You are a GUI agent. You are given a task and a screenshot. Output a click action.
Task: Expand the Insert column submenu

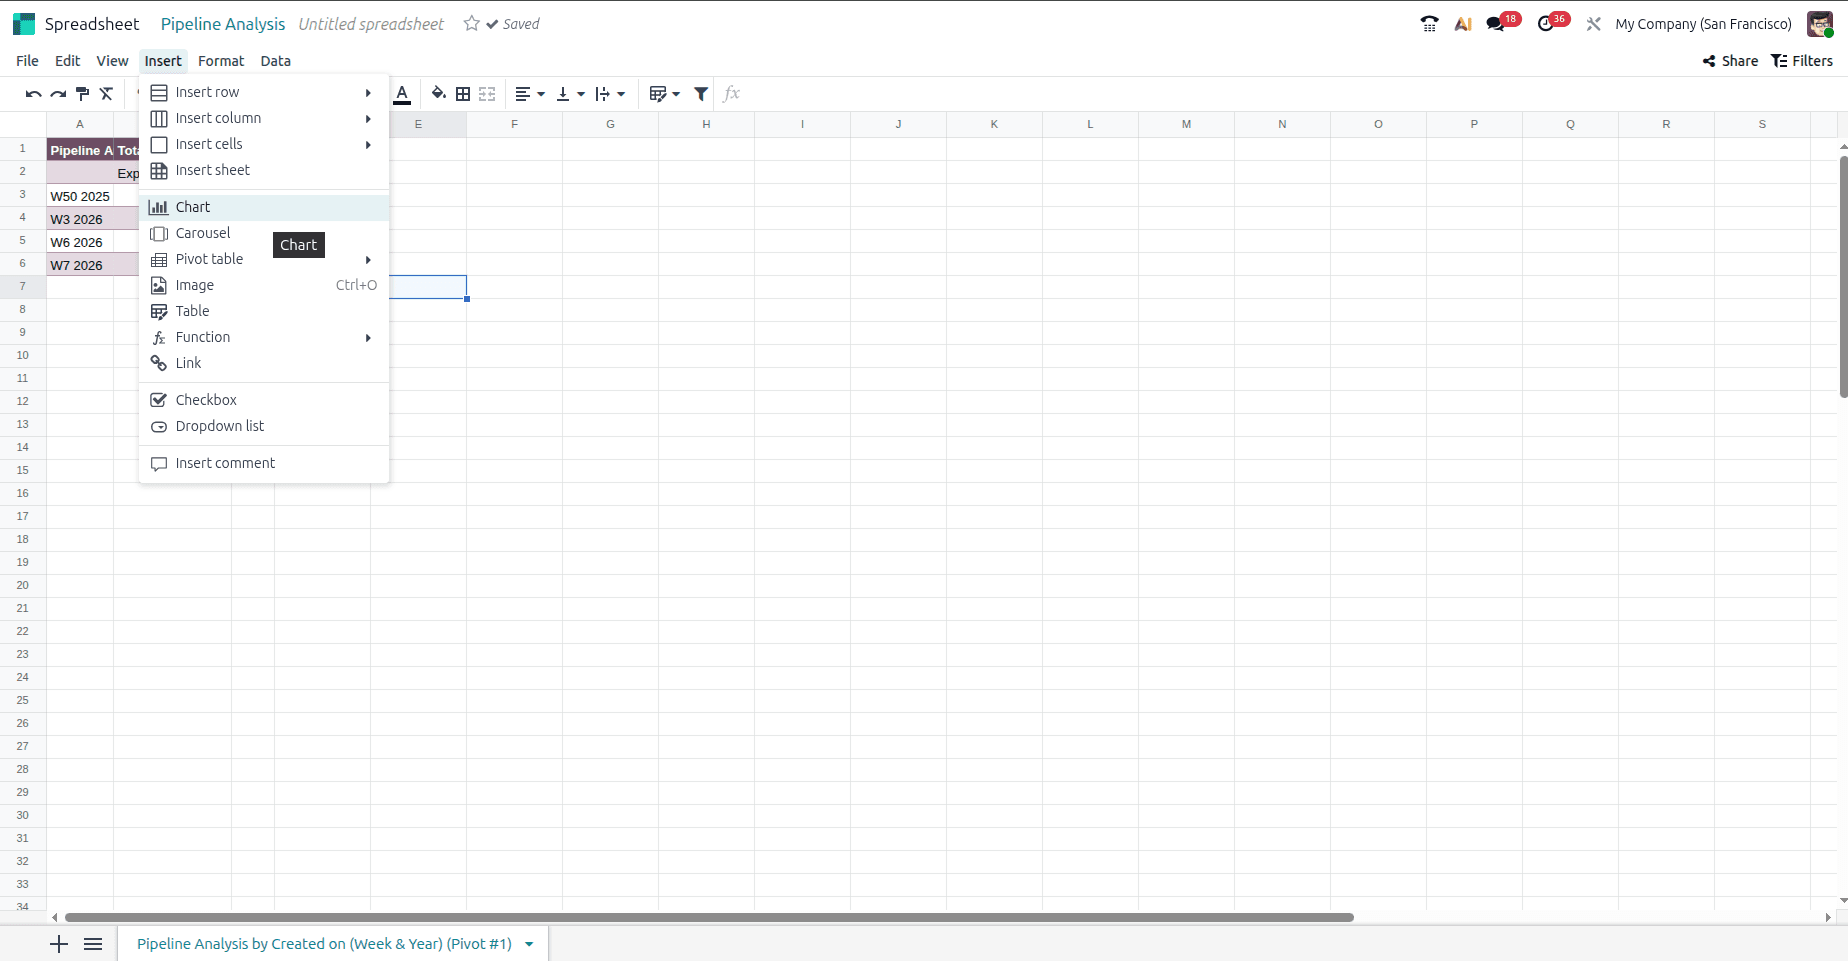[264, 118]
